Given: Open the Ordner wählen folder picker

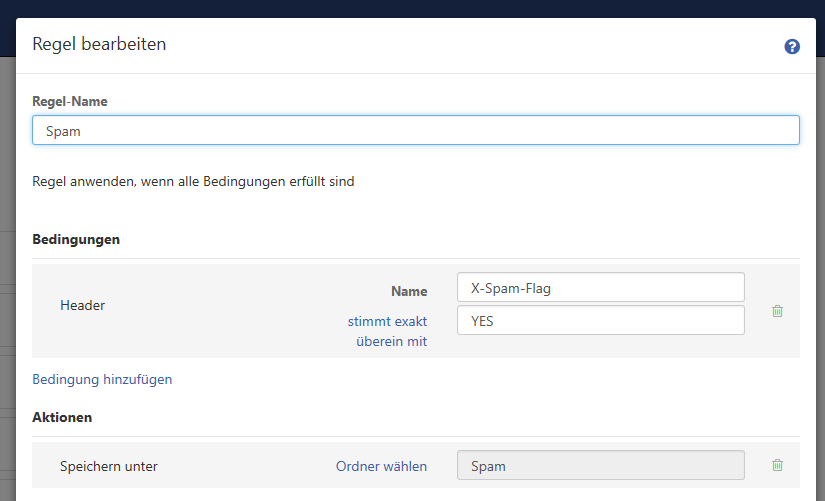Looking at the screenshot, I should (x=381, y=466).
